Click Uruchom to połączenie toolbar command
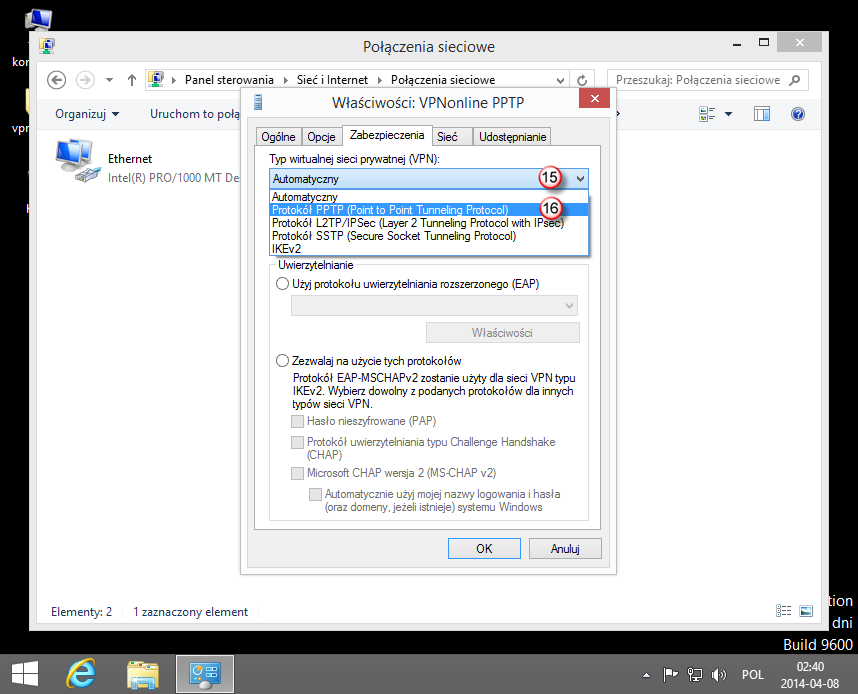Screen dimensions: 858x694 coord(195,114)
